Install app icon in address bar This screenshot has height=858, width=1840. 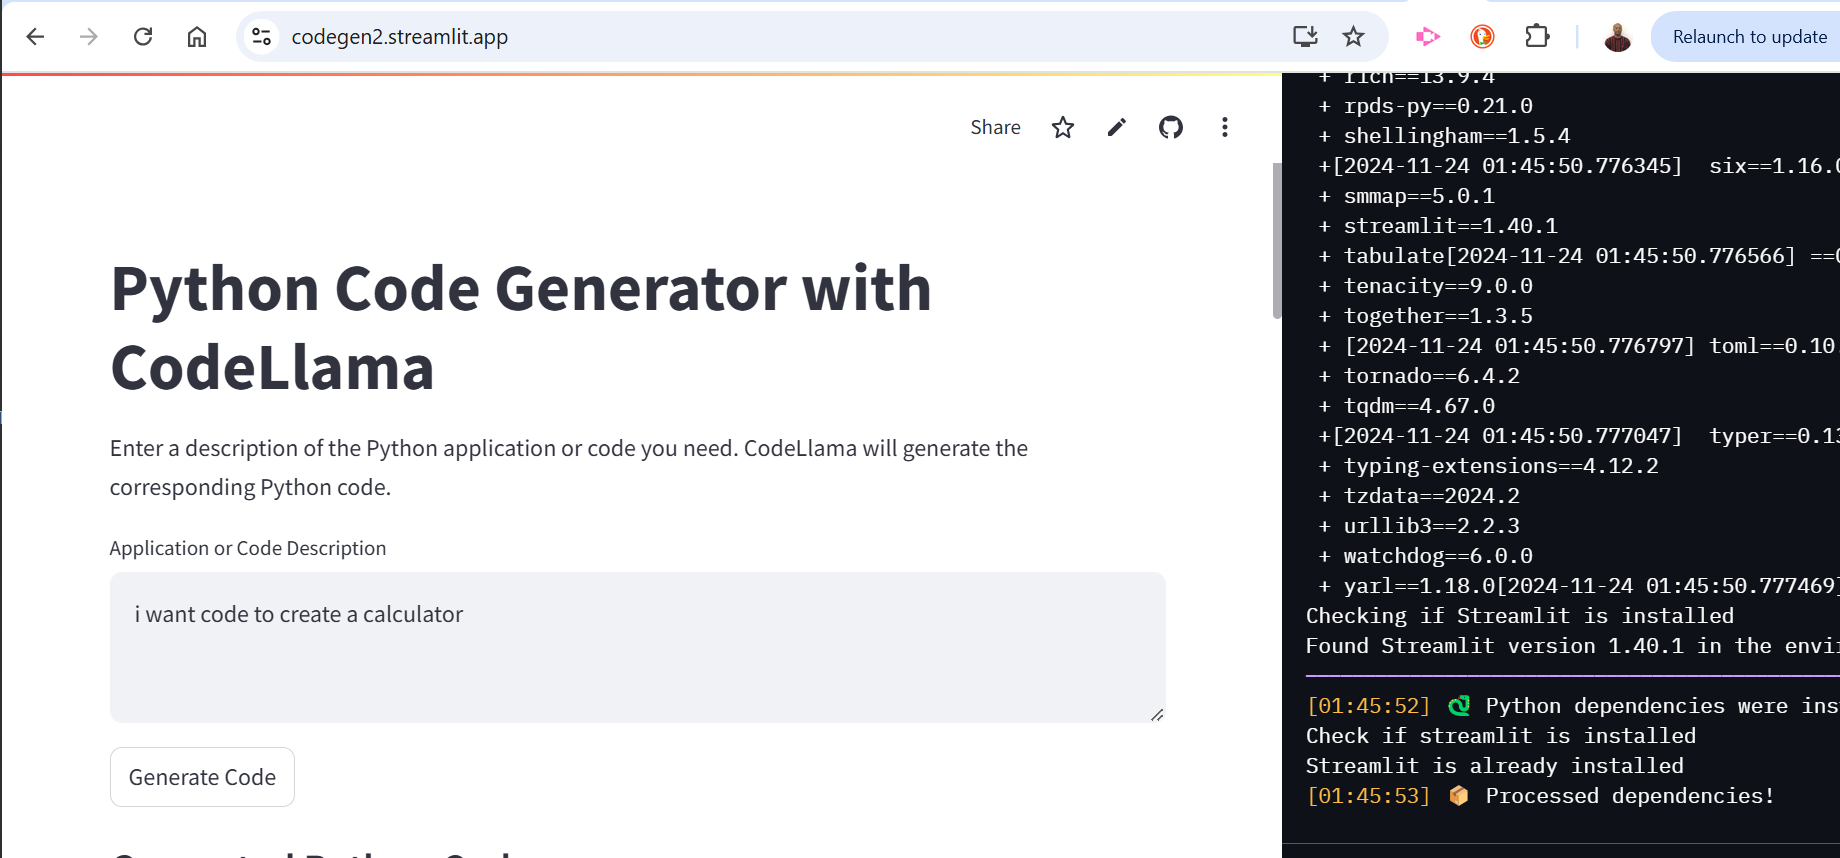(1305, 37)
